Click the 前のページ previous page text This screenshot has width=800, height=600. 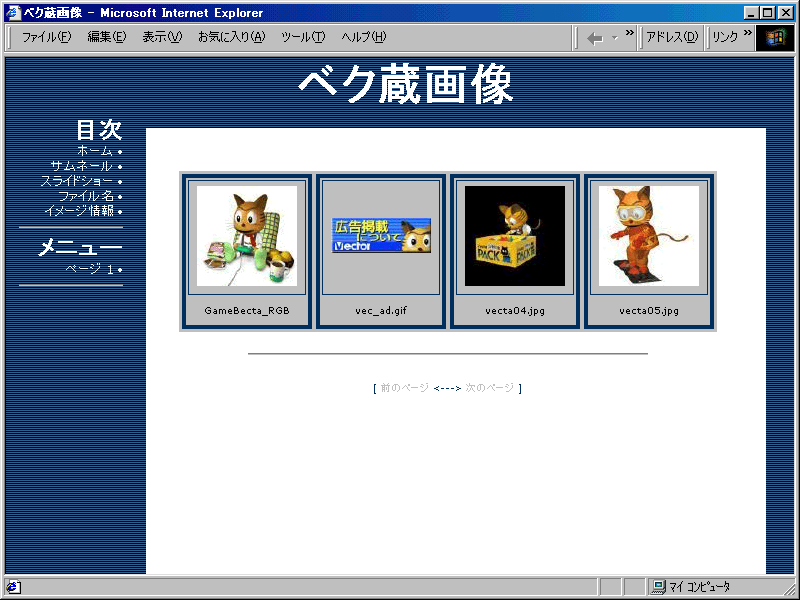(405, 388)
